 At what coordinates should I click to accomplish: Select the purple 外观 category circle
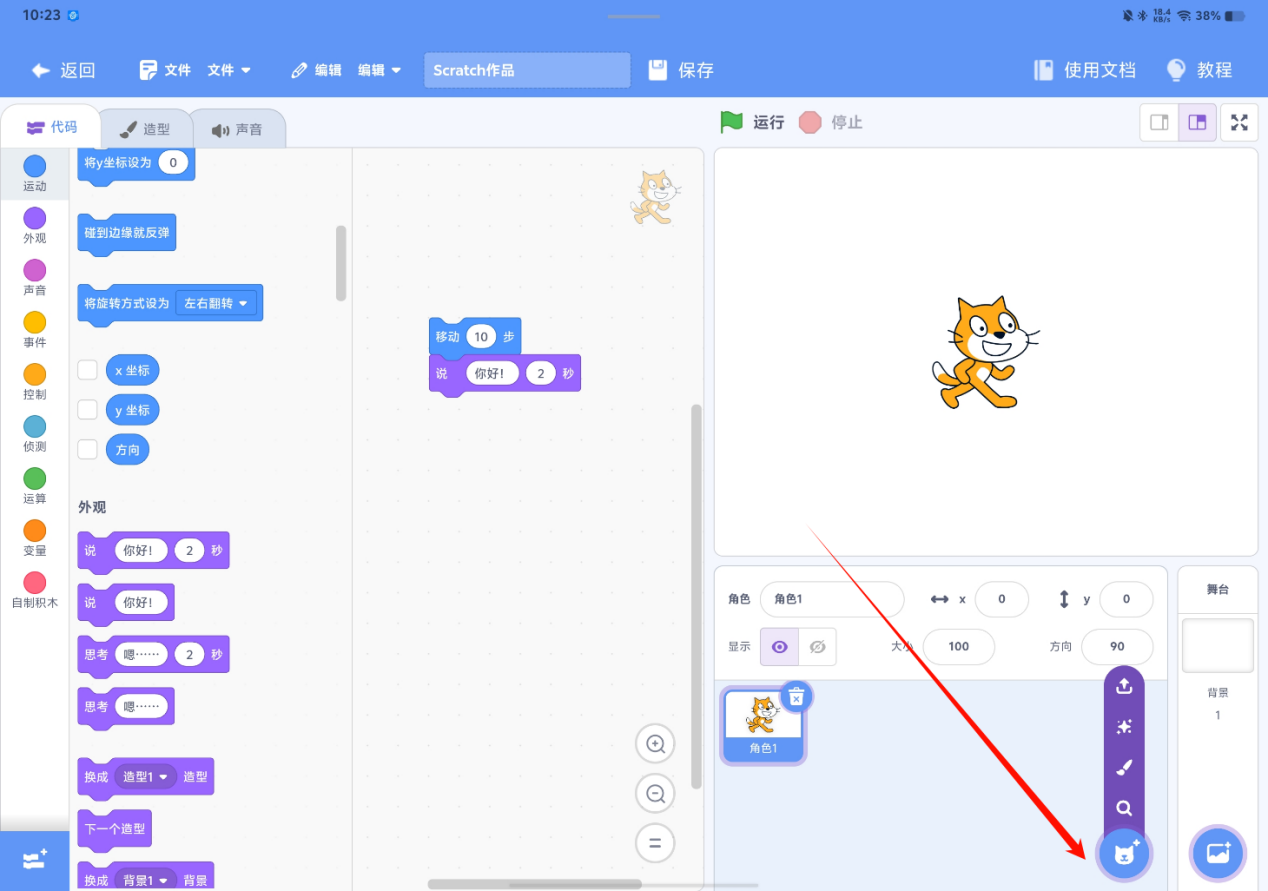tap(34, 219)
